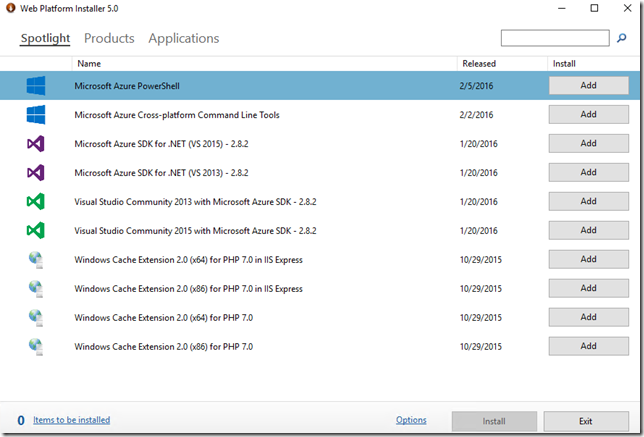
Task: Add Azure Cross-platform Command Line Tools
Action: tap(589, 115)
